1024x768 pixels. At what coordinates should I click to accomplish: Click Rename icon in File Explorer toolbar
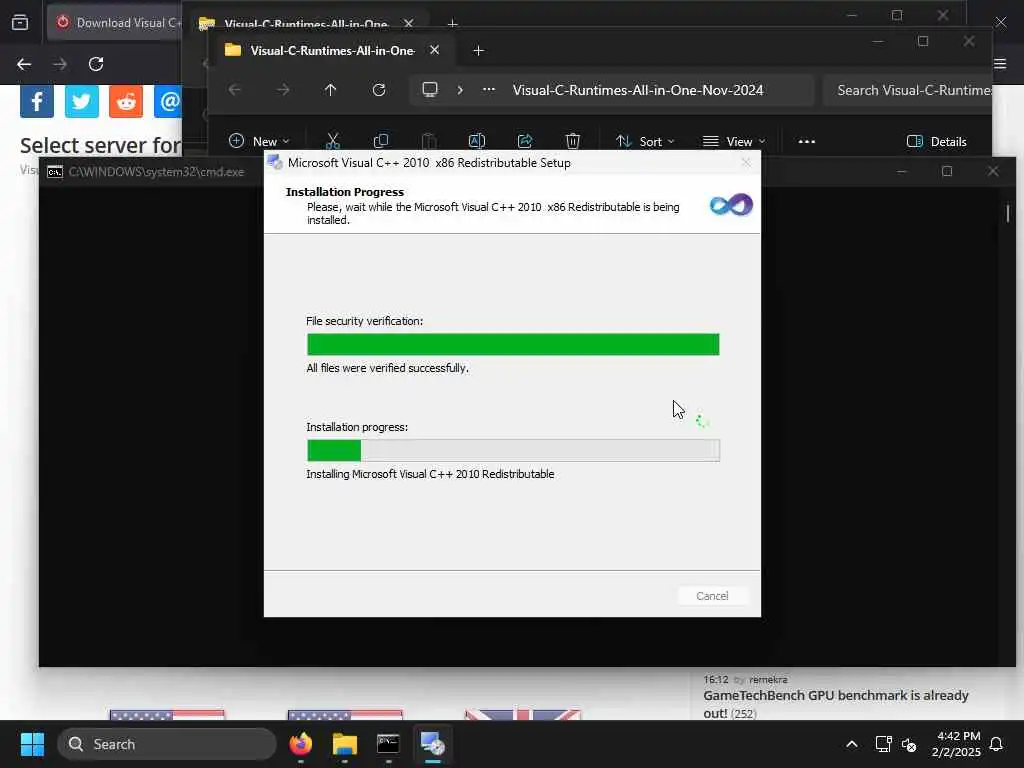(477, 141)
